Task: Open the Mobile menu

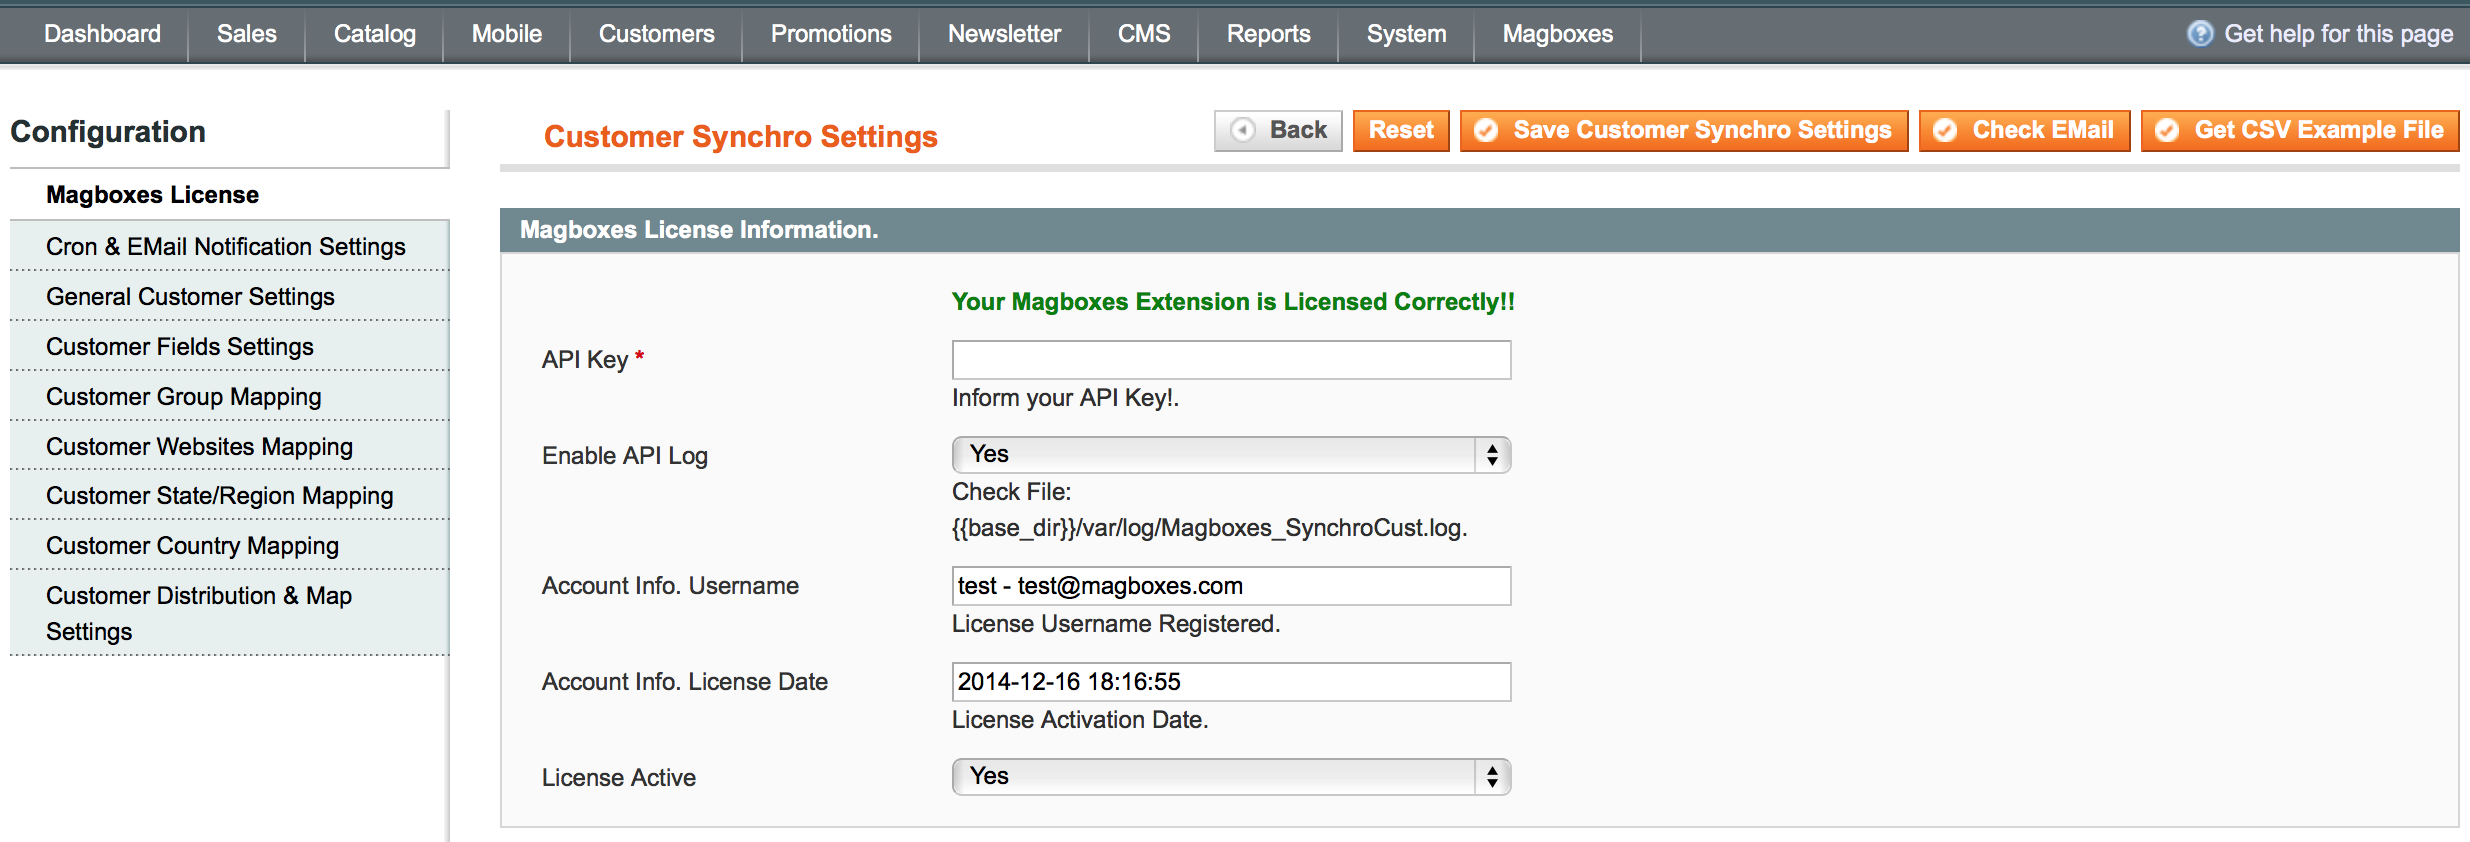Action: (x=506, y=34)
